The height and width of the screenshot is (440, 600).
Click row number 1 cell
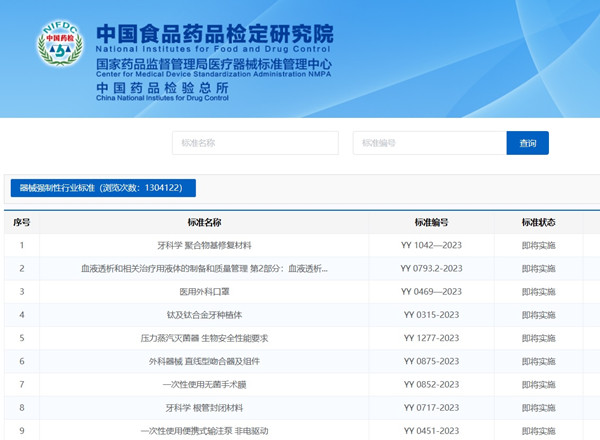pos(22,245)
